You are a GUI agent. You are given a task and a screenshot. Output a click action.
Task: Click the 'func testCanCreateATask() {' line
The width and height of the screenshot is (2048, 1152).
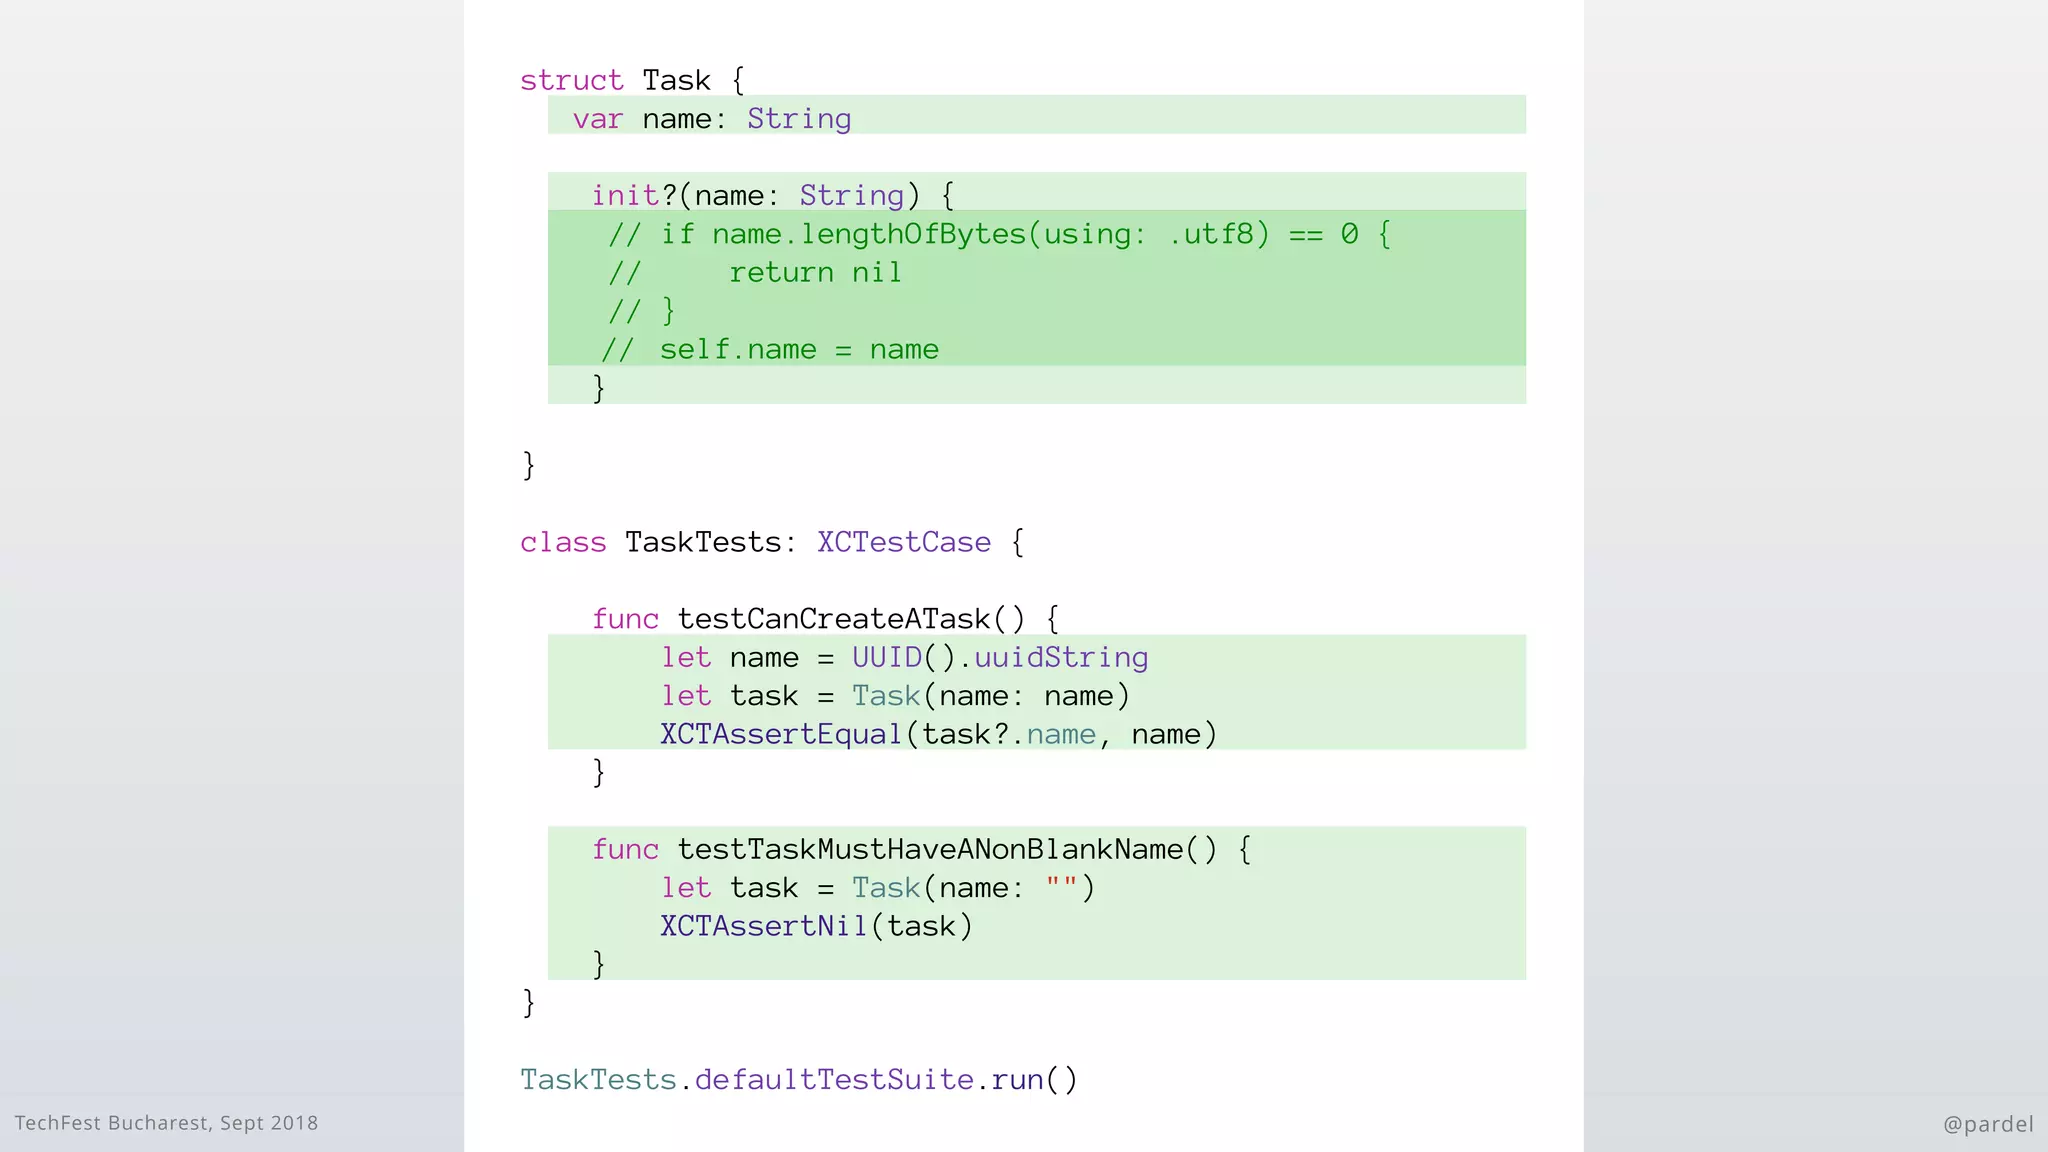tap(825, 619)
